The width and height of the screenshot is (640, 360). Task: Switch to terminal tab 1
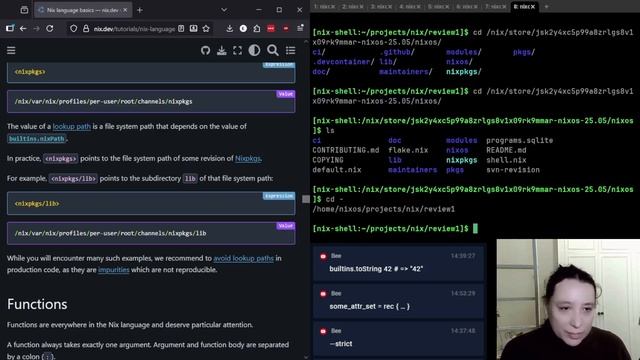click(324, 7)
